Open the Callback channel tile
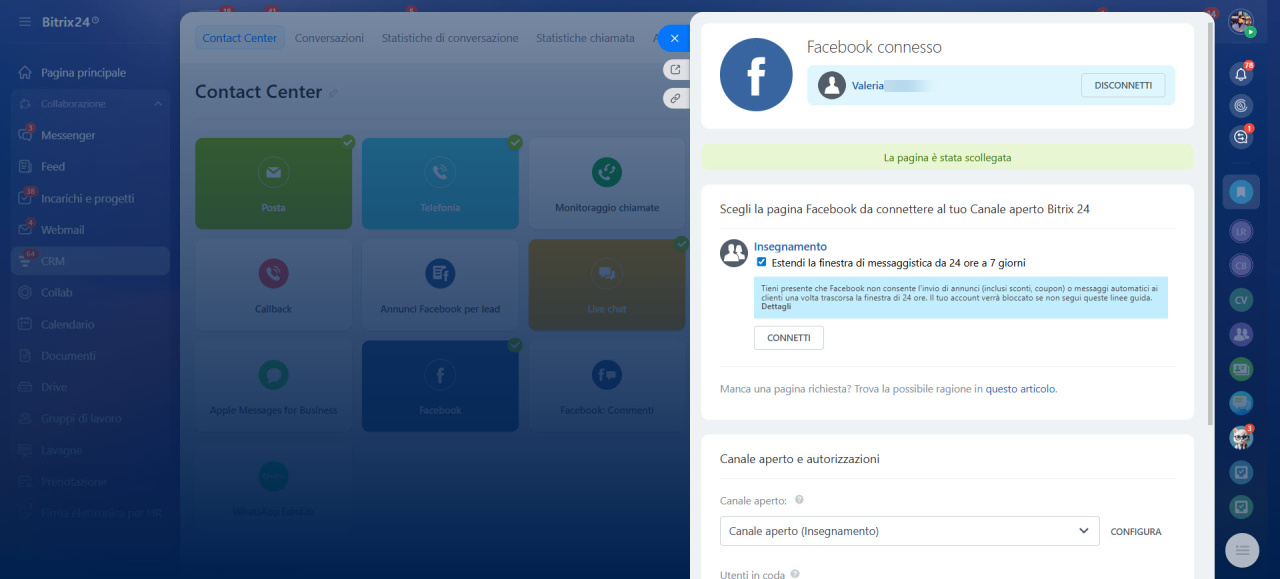This screenshot has width=1280, height=579. [273, 285]
